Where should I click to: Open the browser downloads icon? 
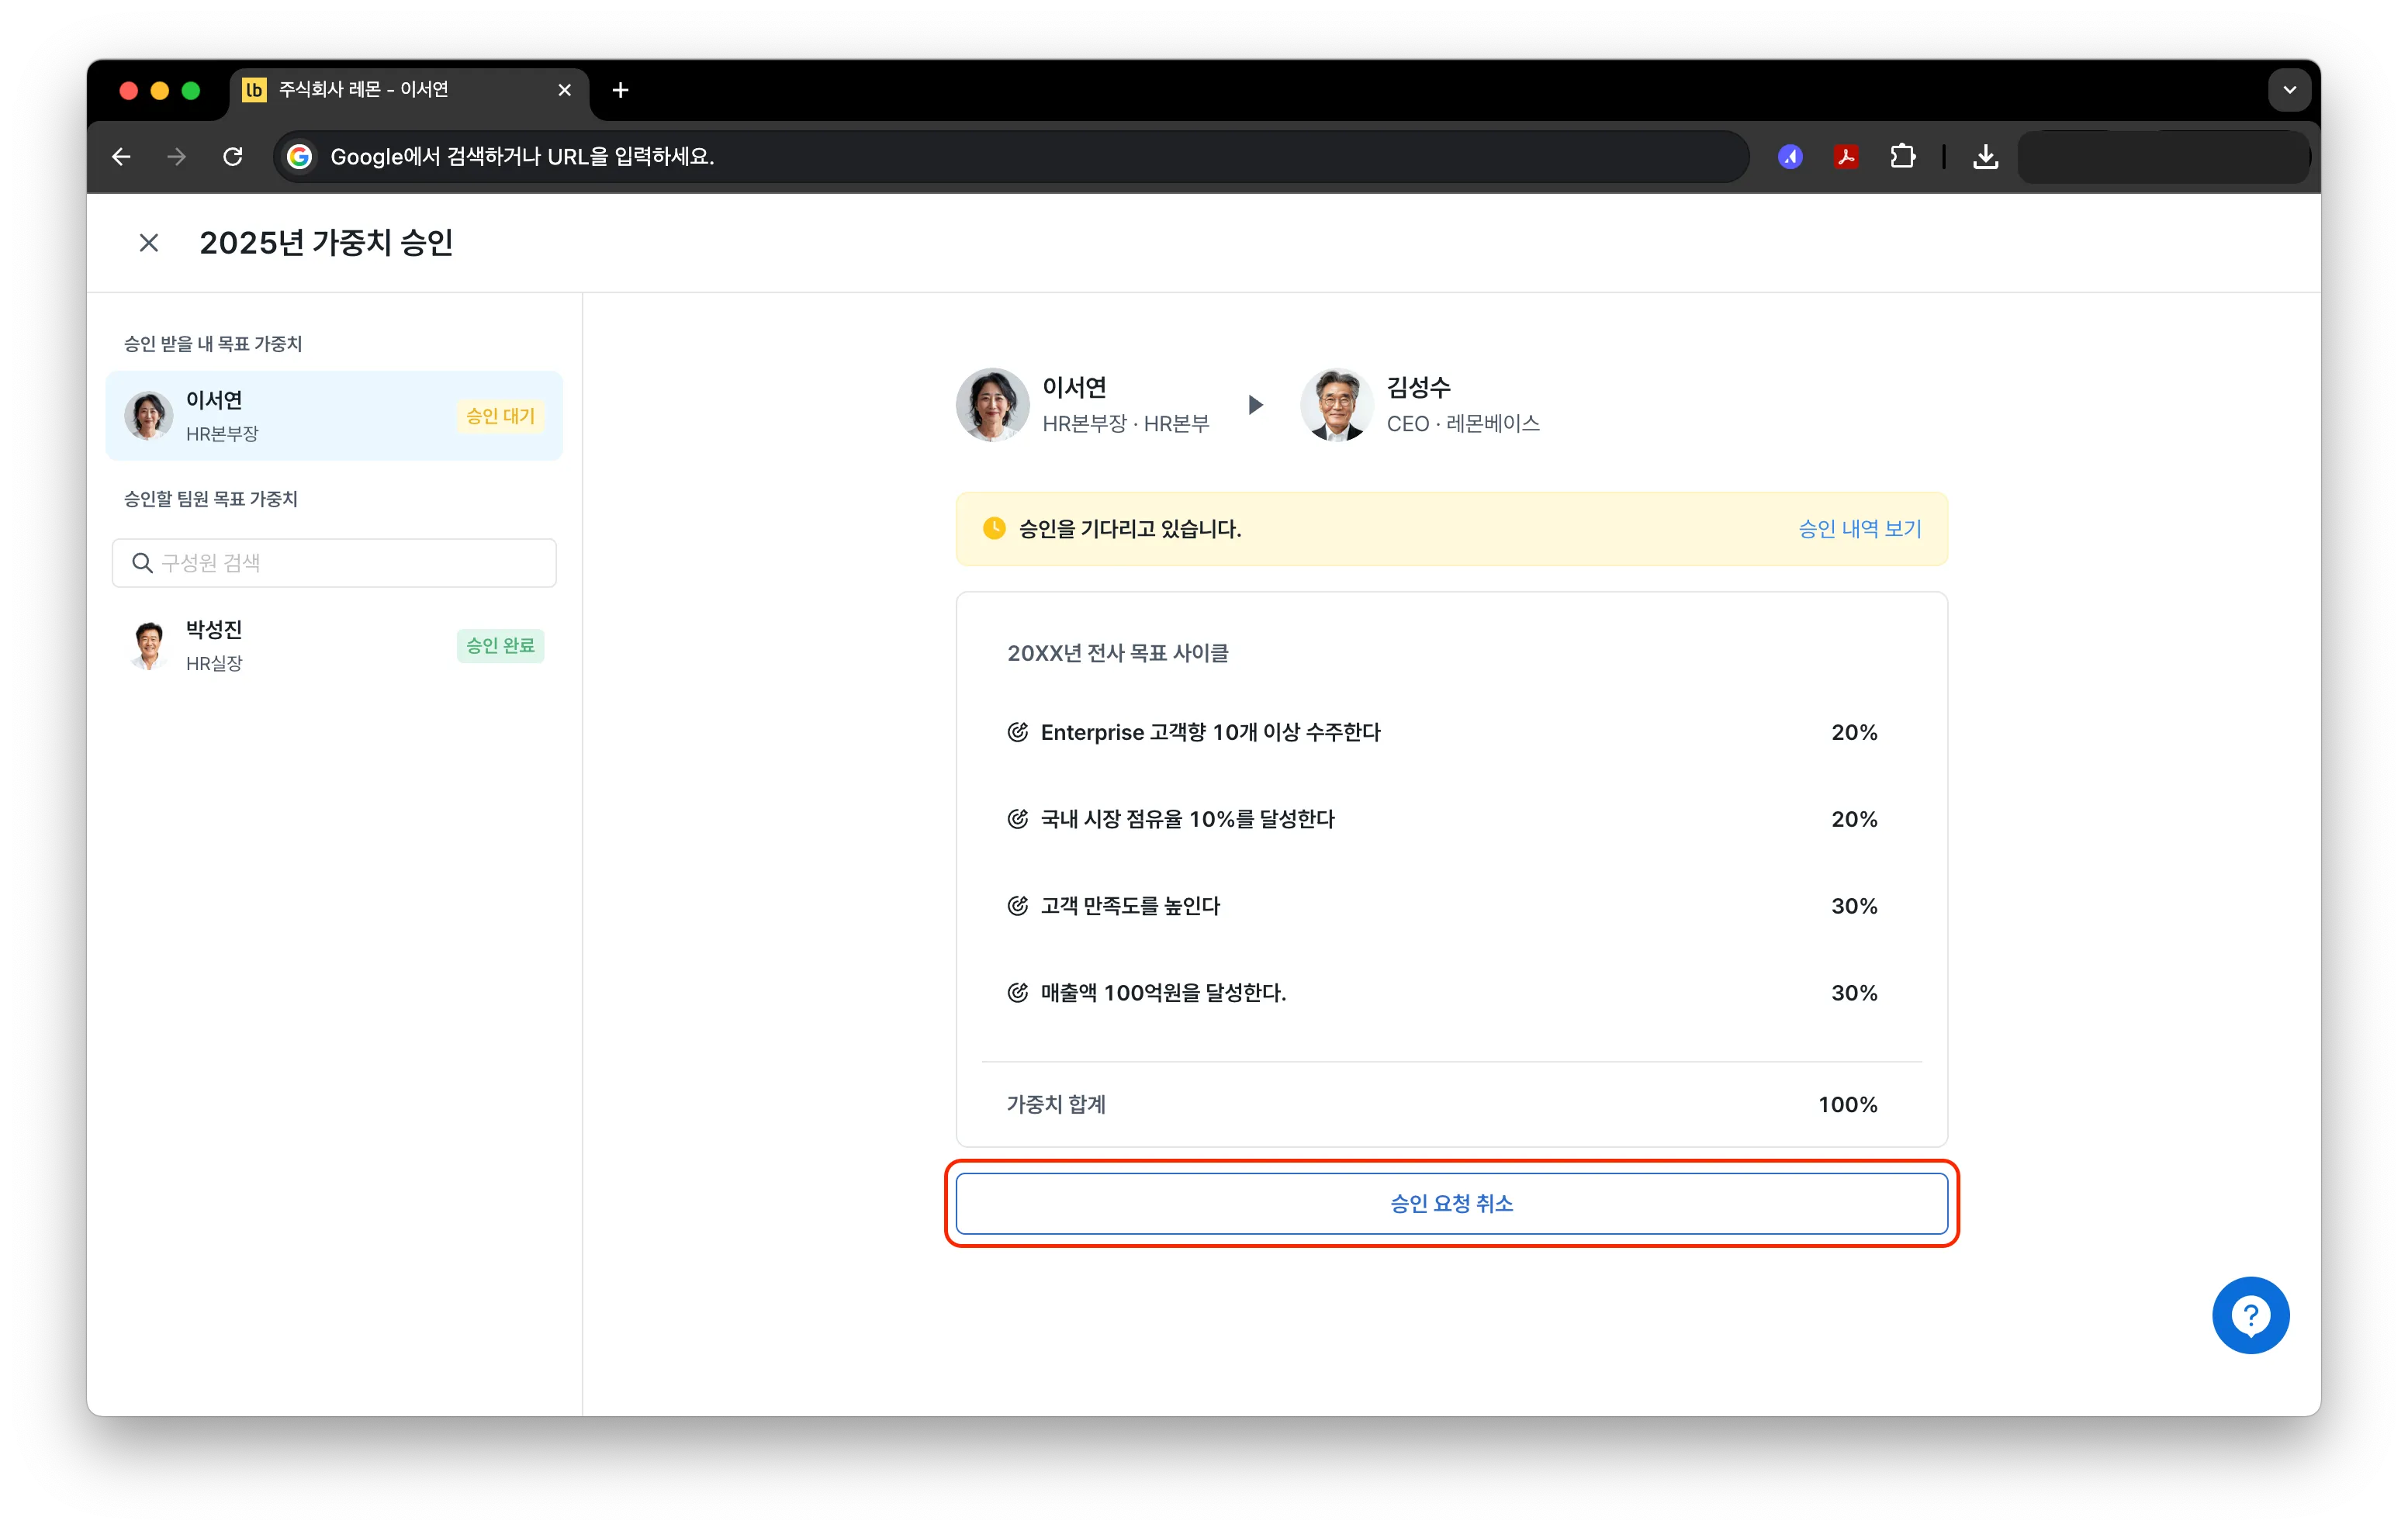click(x=1985, y=157)
